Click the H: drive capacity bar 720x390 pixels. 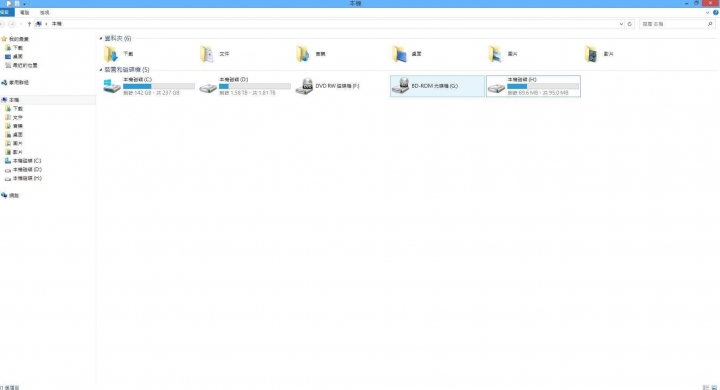(543, 86)
